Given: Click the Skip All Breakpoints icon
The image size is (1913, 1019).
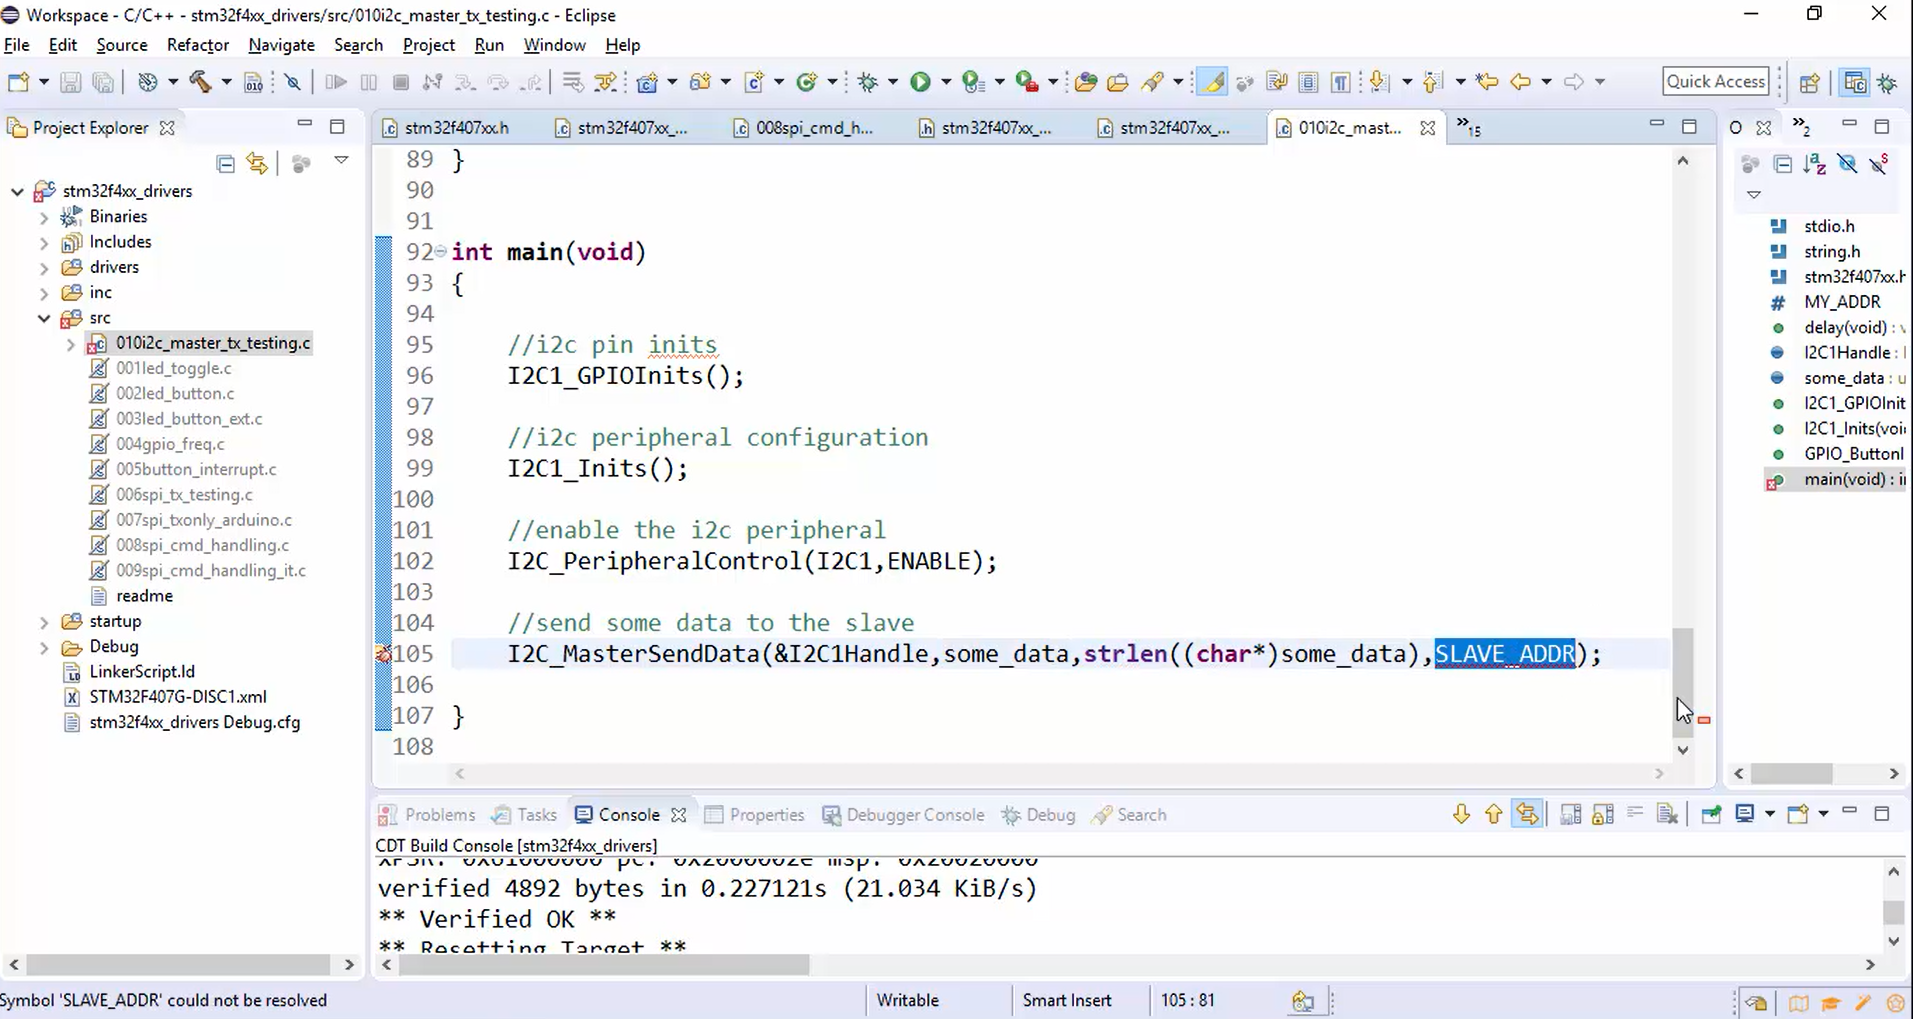Looking at the screenshot, I should tap(292, 82).
